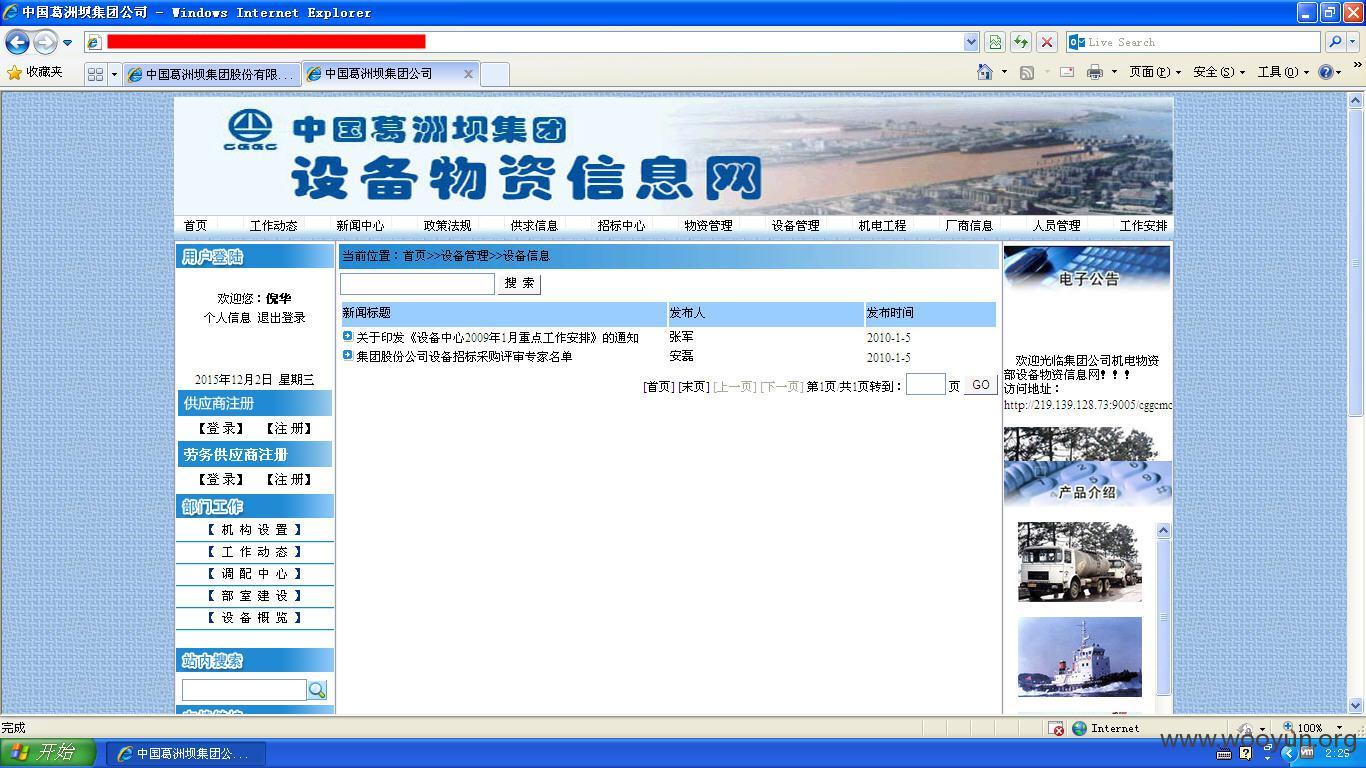Open 工作动态 navigation item

point(273,226)
